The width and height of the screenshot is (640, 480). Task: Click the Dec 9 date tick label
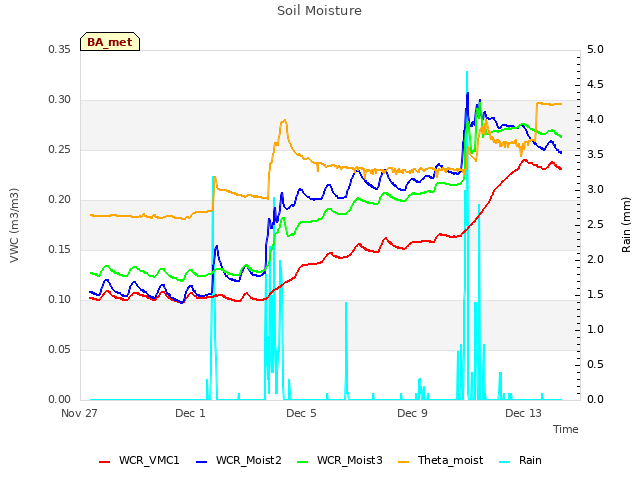tap(412, 413)
